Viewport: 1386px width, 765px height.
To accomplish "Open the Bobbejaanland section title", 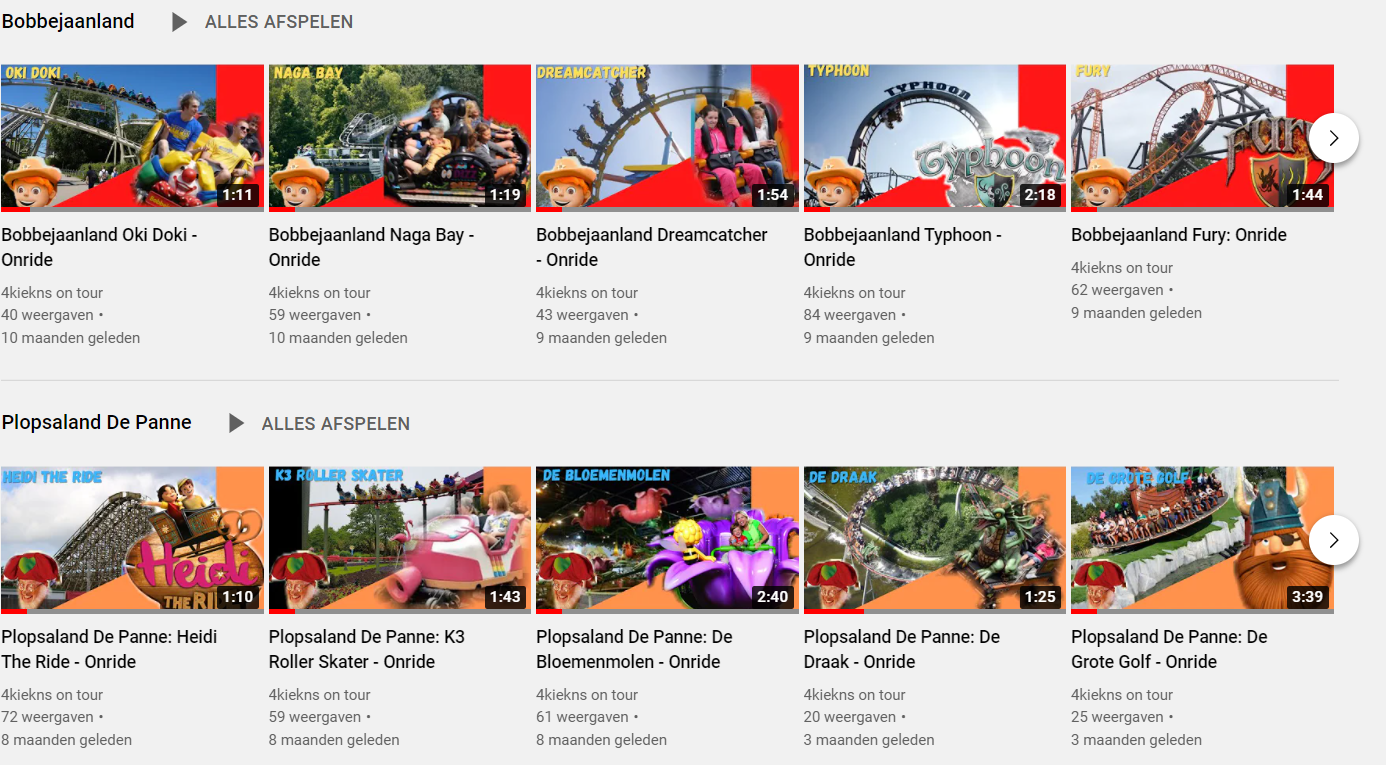I will [x=68, y=21].
